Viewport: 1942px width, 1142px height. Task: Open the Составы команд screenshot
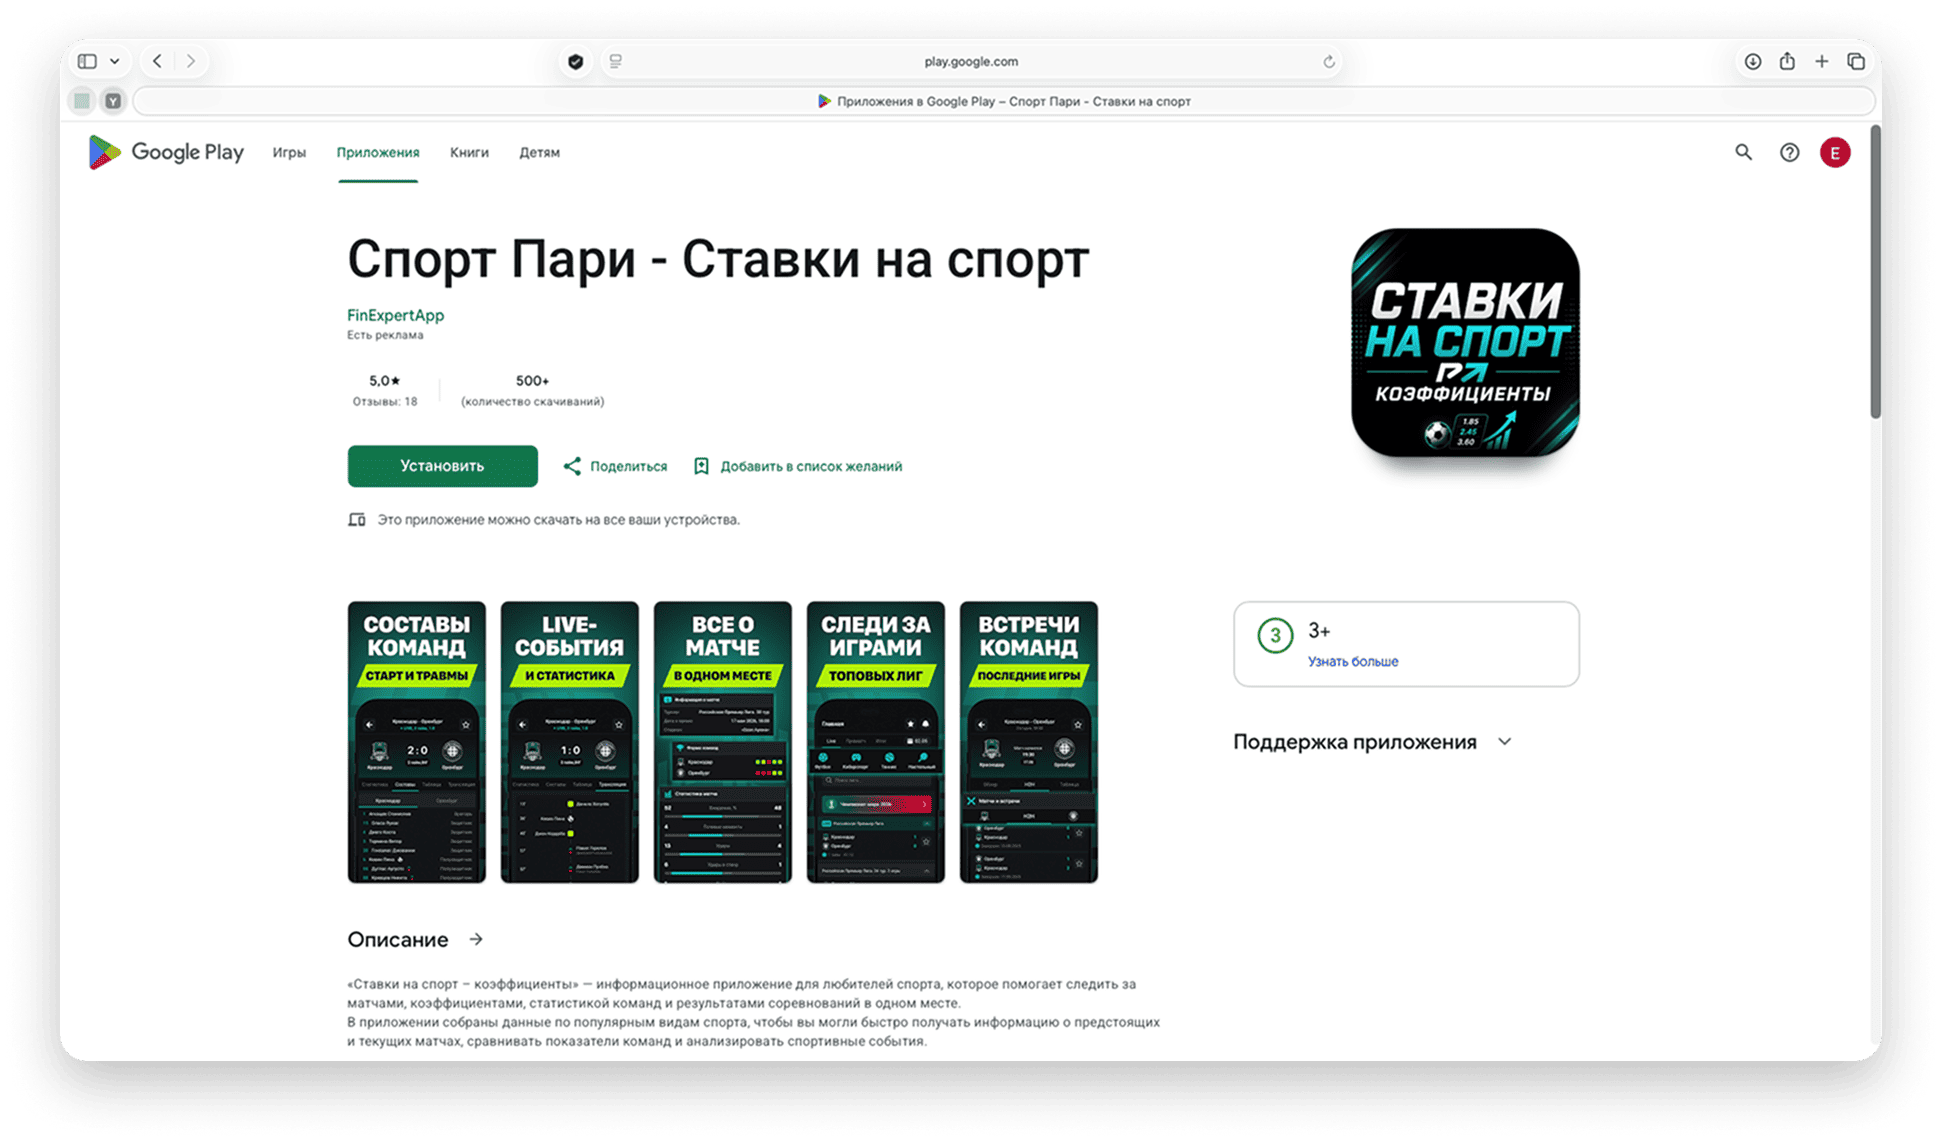tap(416, 742)
